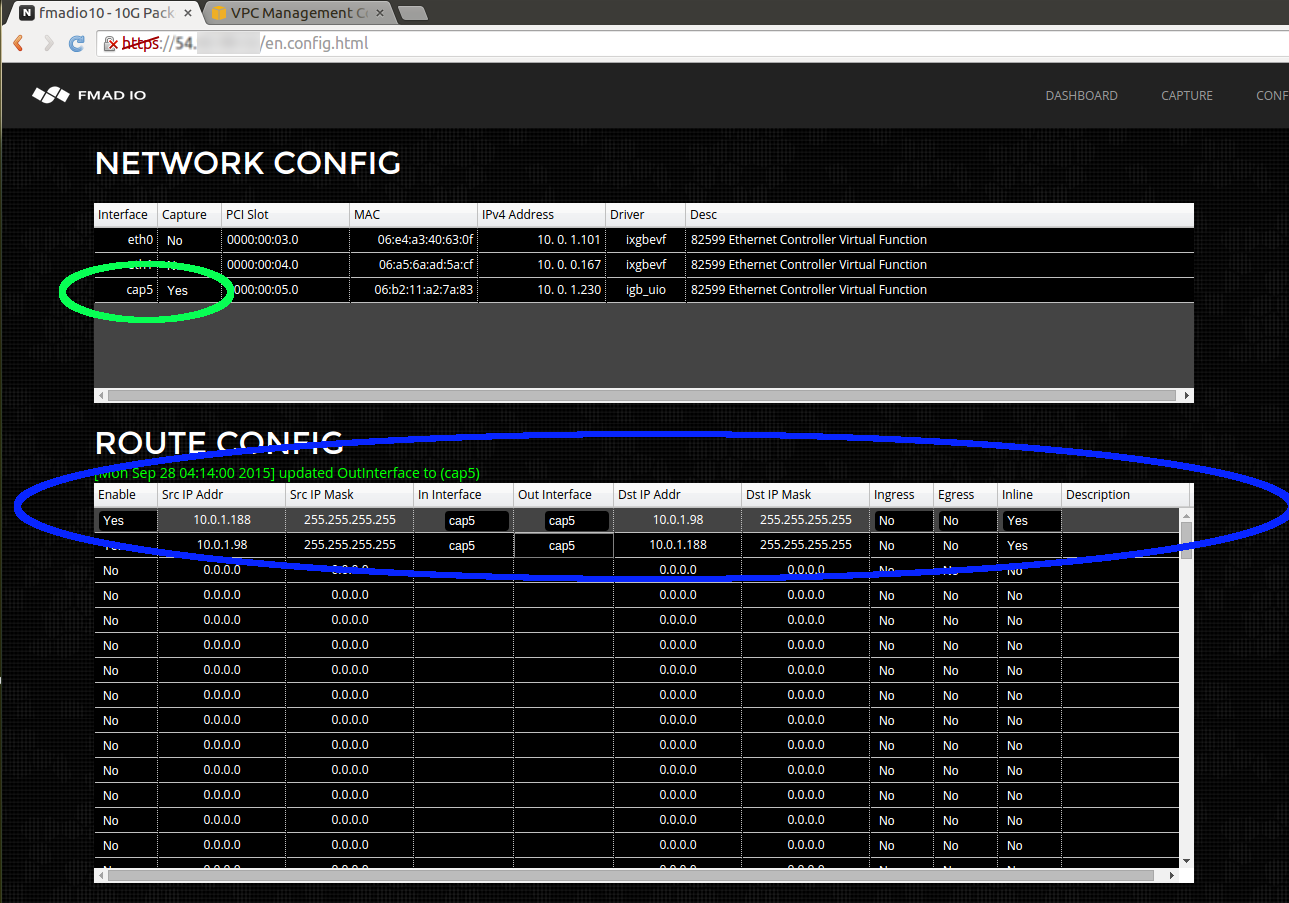Click the FMAD IO logo
Viewport: 1289px width, 903px height.
[88, 95]
